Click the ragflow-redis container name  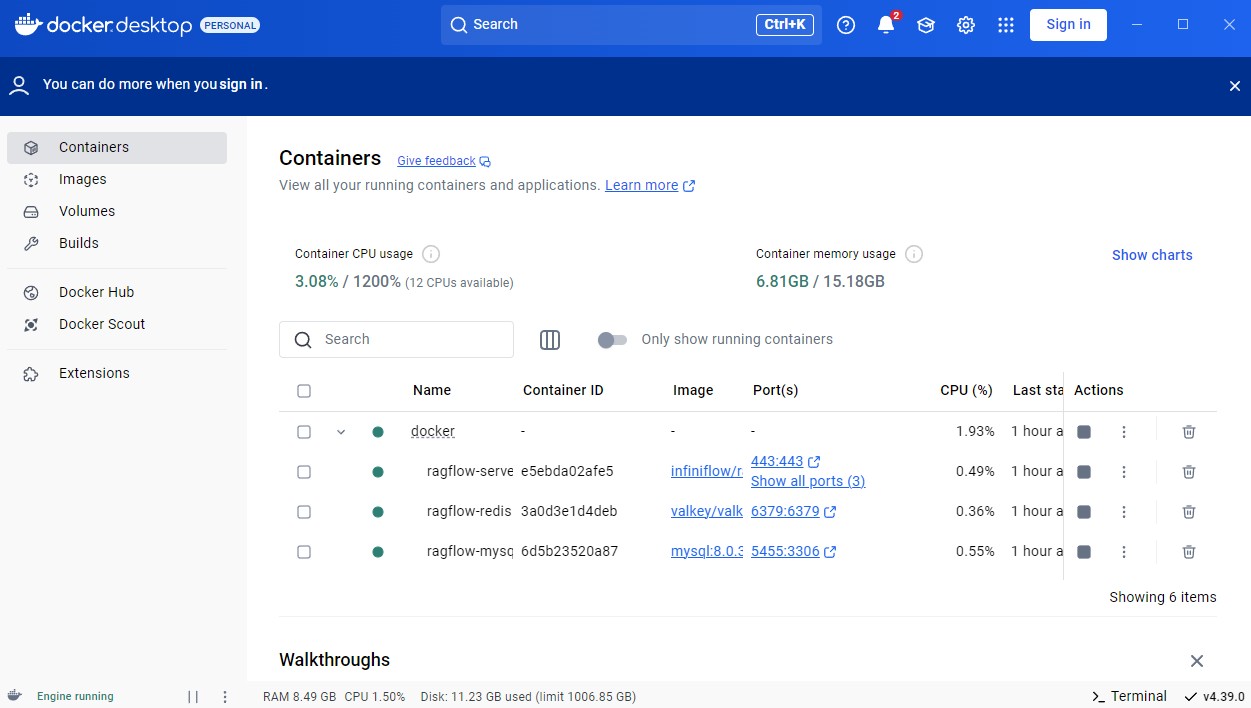click(469, 511)
